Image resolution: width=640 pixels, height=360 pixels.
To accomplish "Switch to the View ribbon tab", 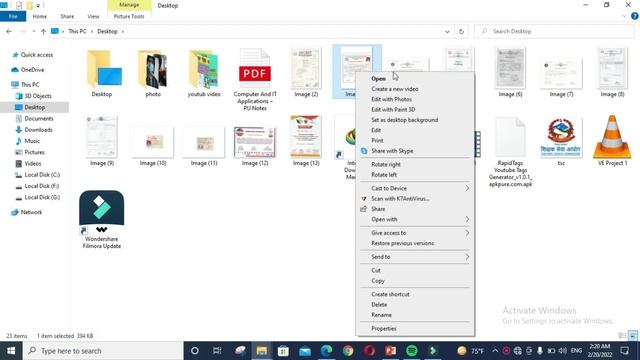I will click(x=93, y=16).
